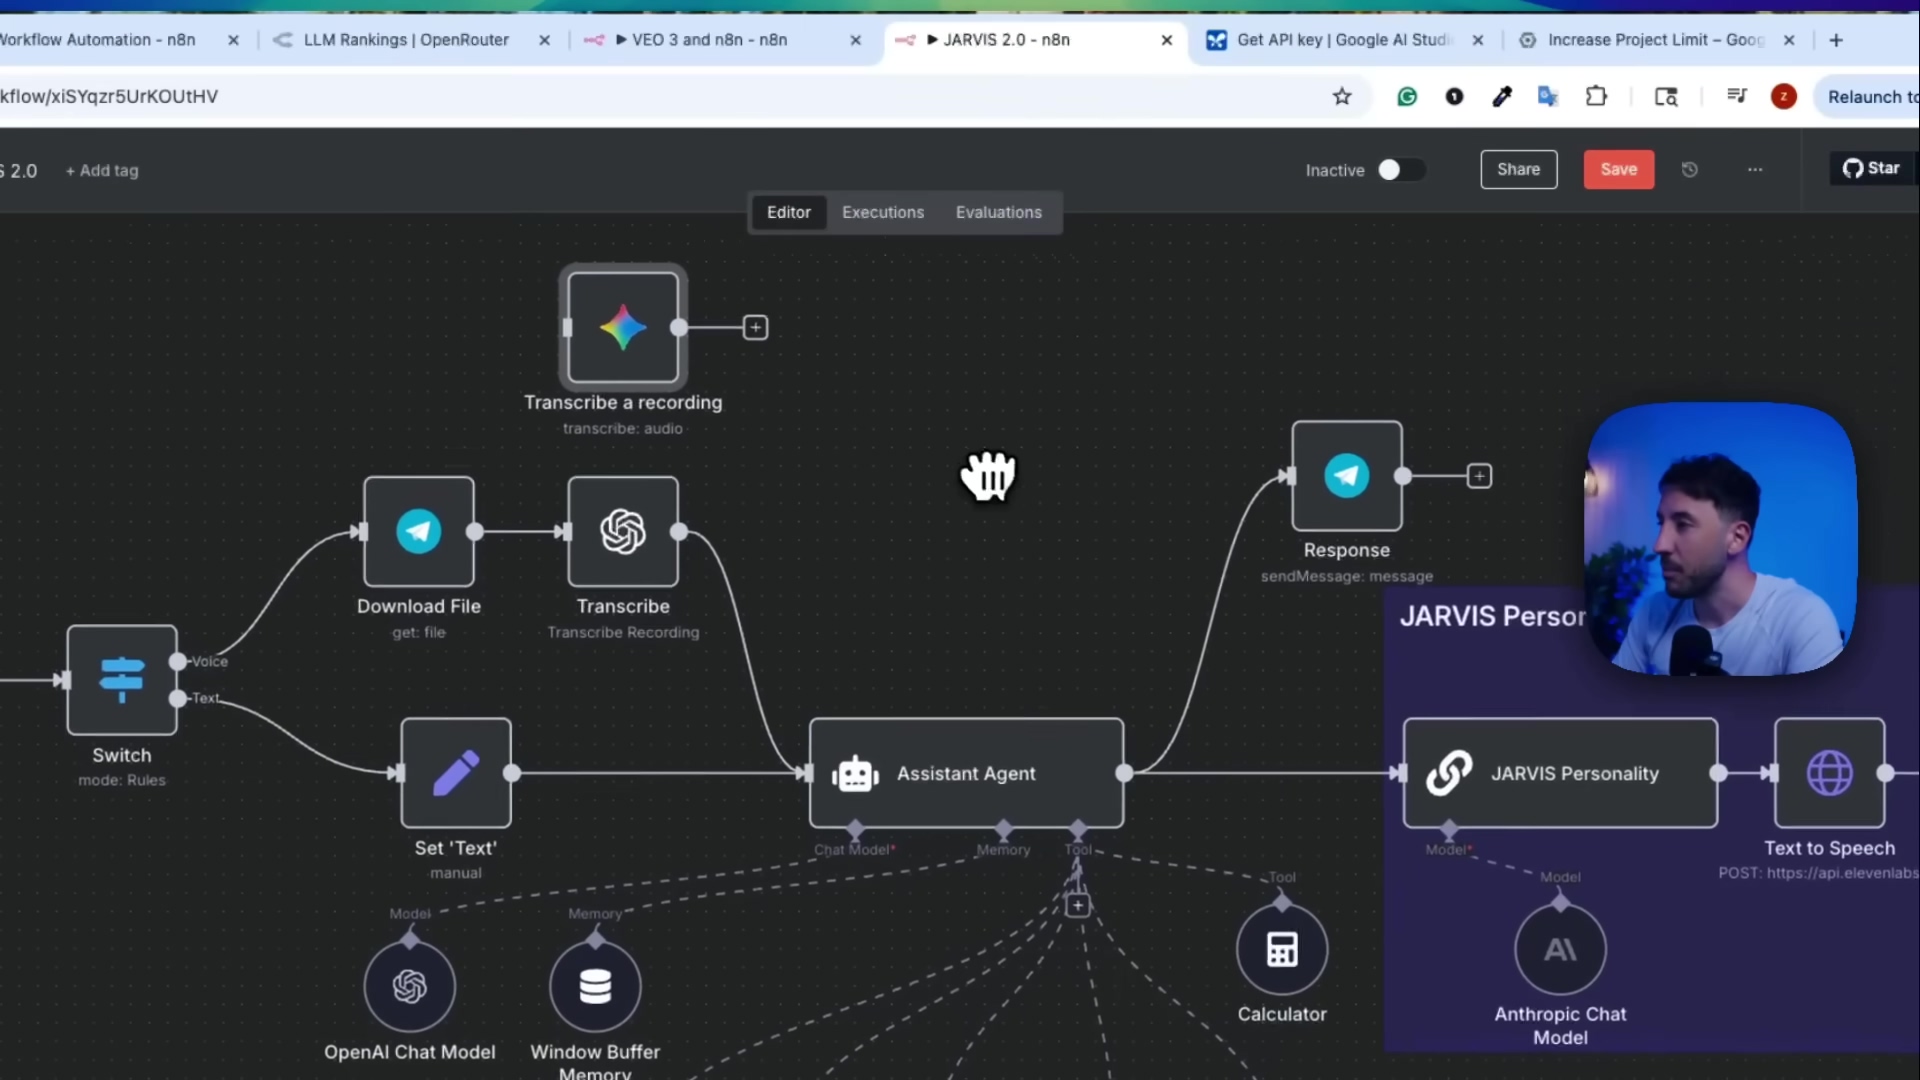Add node after Response node output
This screenshot has width=1920, height=1080.
coord(1479,476)
